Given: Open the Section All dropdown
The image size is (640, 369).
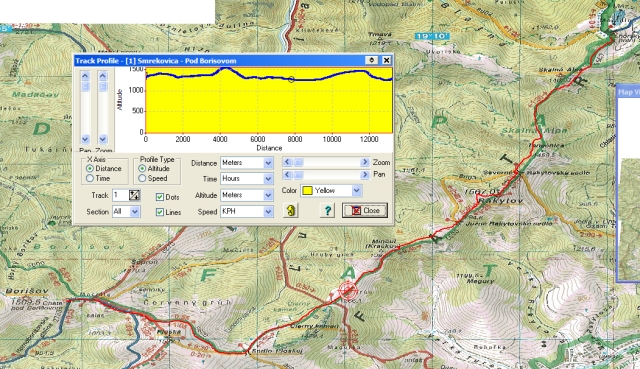Looking at the screenshot, I should [135, 211].
